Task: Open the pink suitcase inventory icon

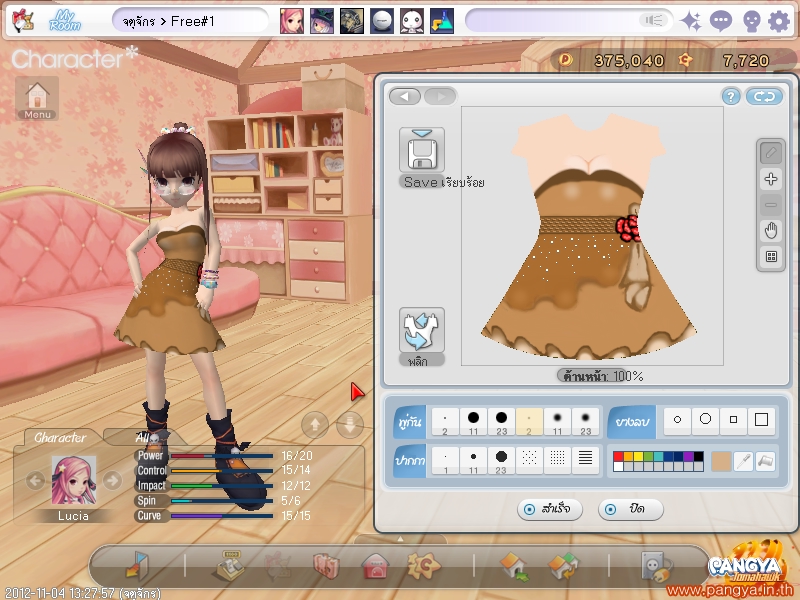Action: 326,566
